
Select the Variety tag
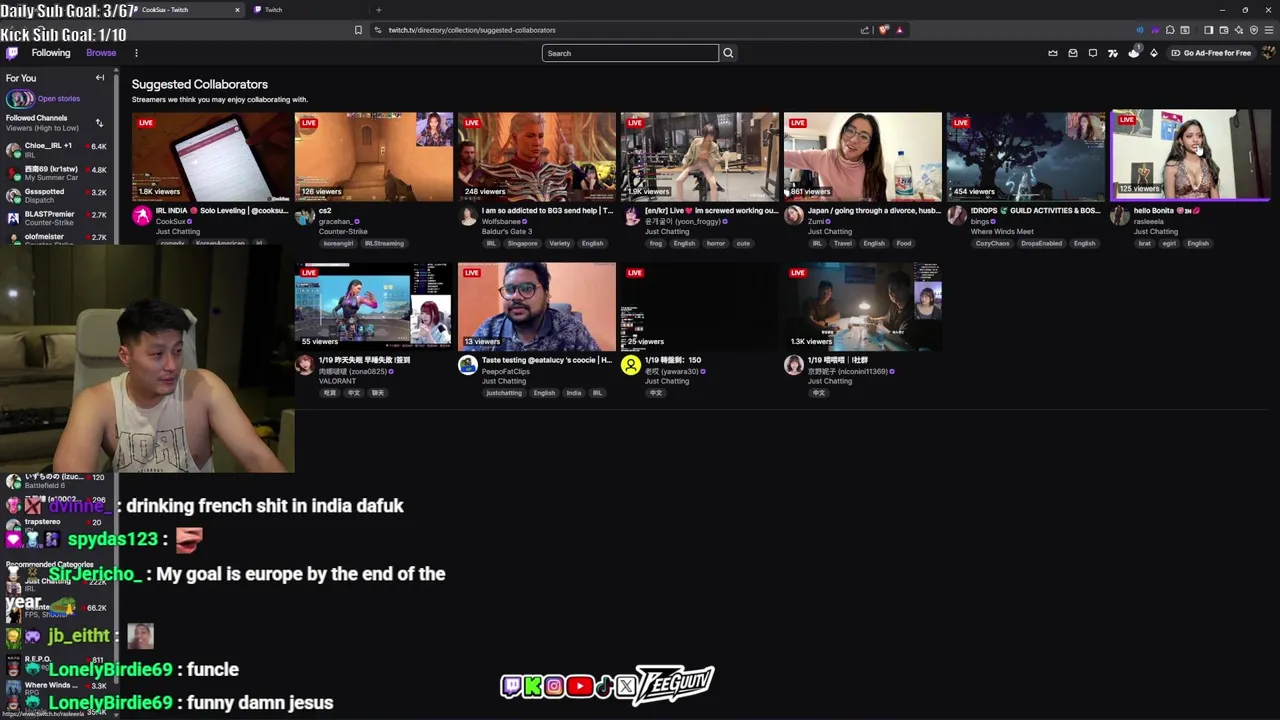pos(559,243)
